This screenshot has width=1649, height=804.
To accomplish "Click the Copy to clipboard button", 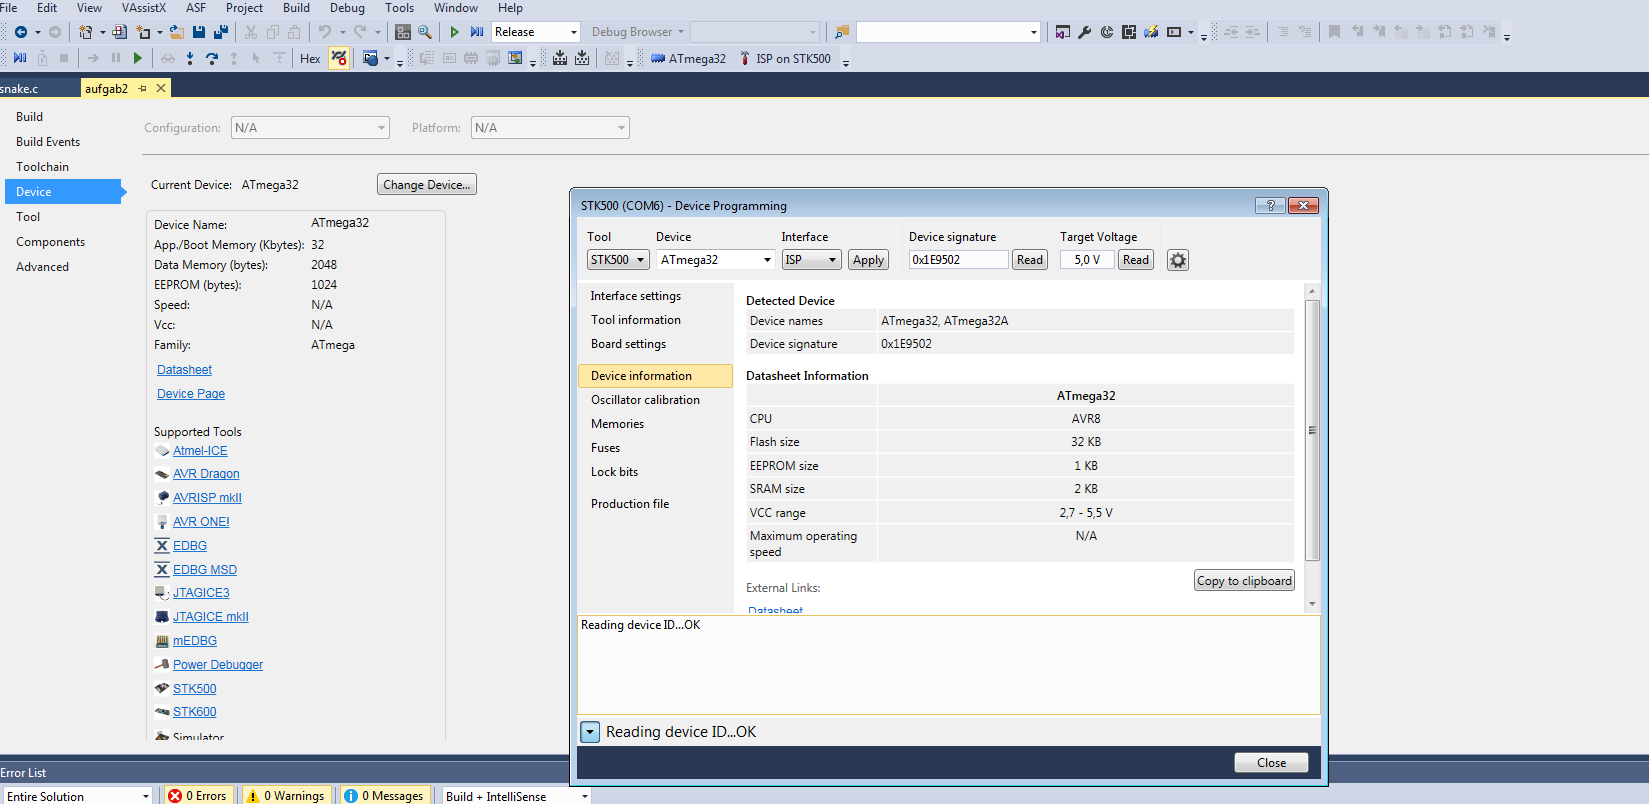I will [1245, 581].
